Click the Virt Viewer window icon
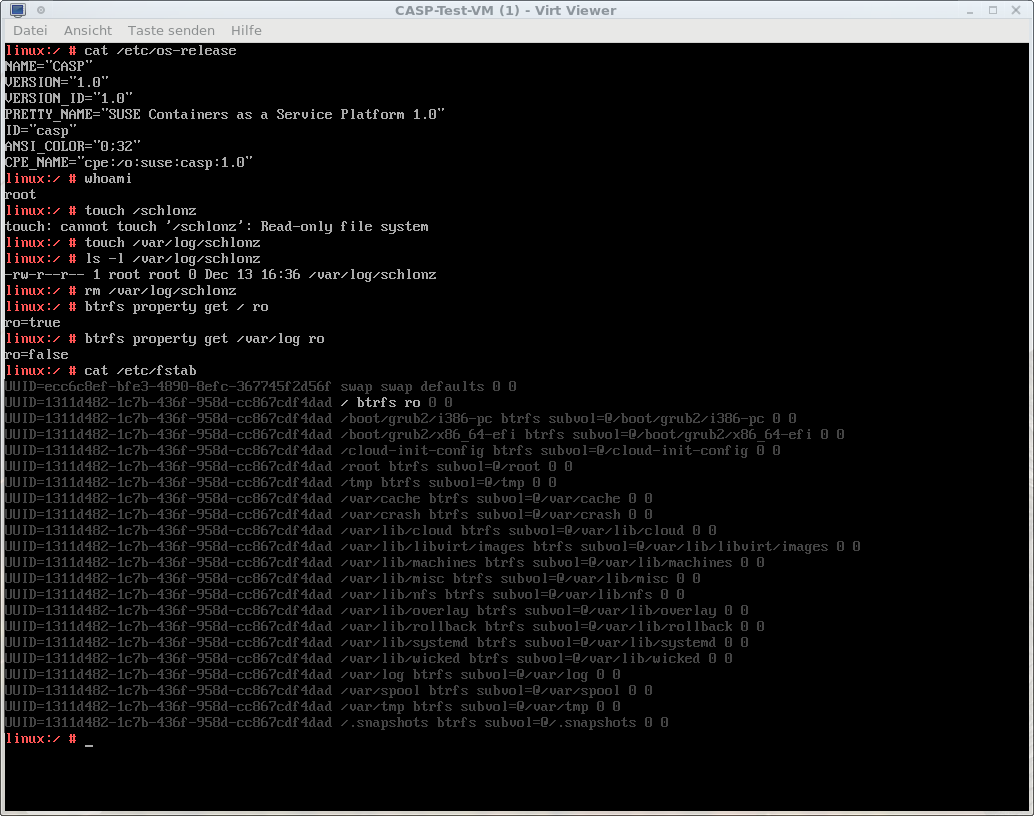The height and width of the screenshot is (816, 1034). click(x=17, y=10)
